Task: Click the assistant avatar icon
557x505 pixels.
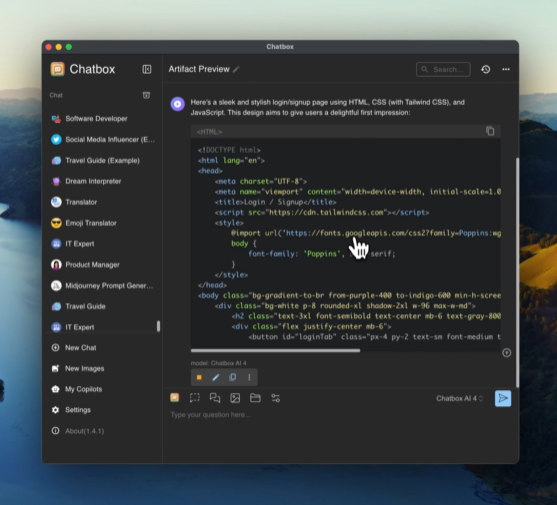Action: pyautogui.click(x=178, y=104)
